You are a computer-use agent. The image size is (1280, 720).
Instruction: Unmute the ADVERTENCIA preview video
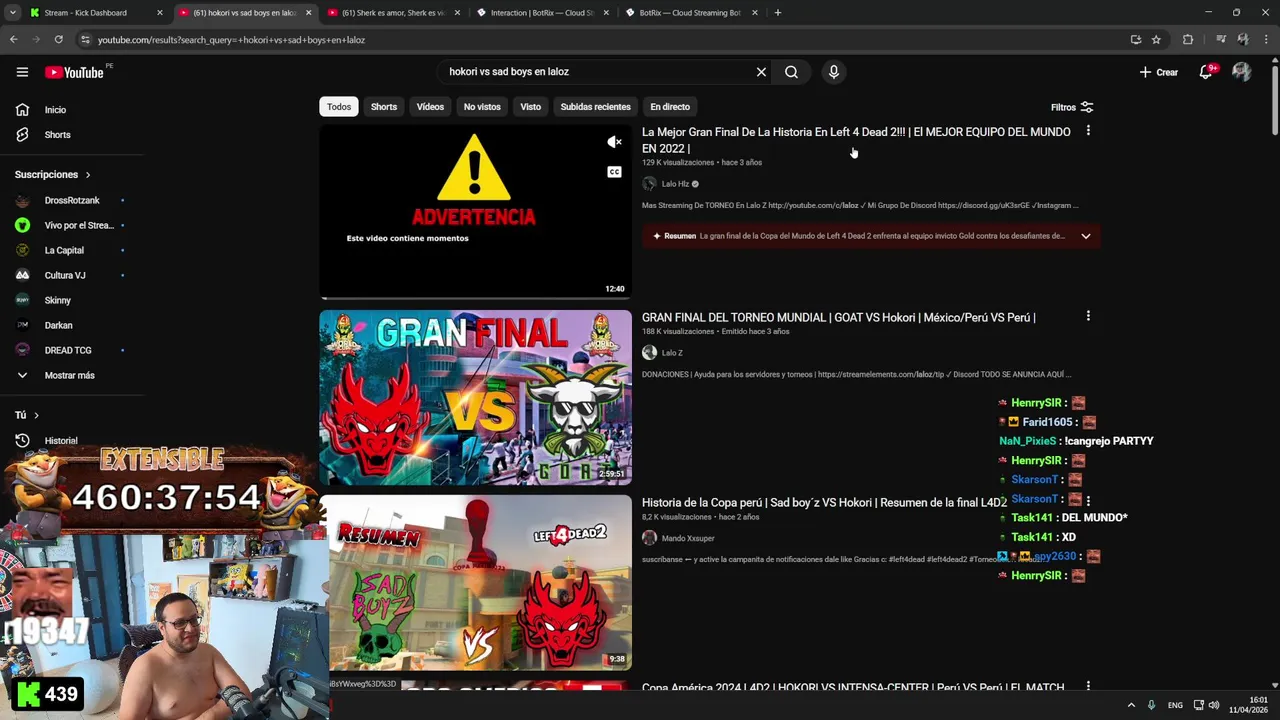point(614,143)
